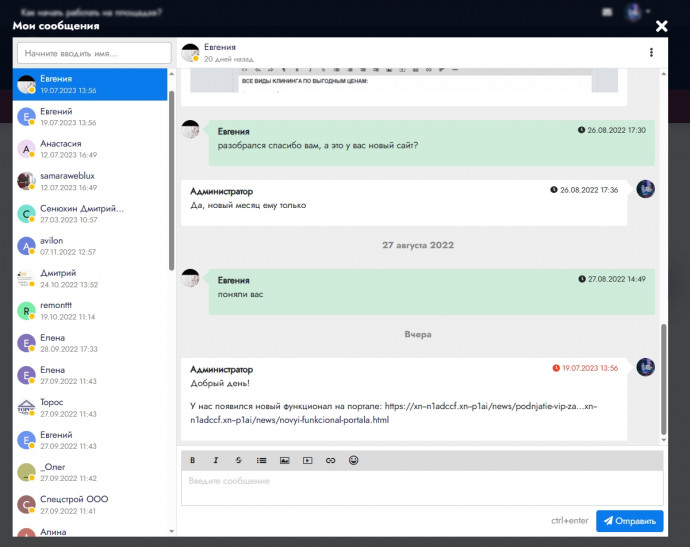This screenshot has height=547, width=690.
Task: Click administrator avatar beside 26.08.2022 17:36 message
Action: (x=646, y=189)
